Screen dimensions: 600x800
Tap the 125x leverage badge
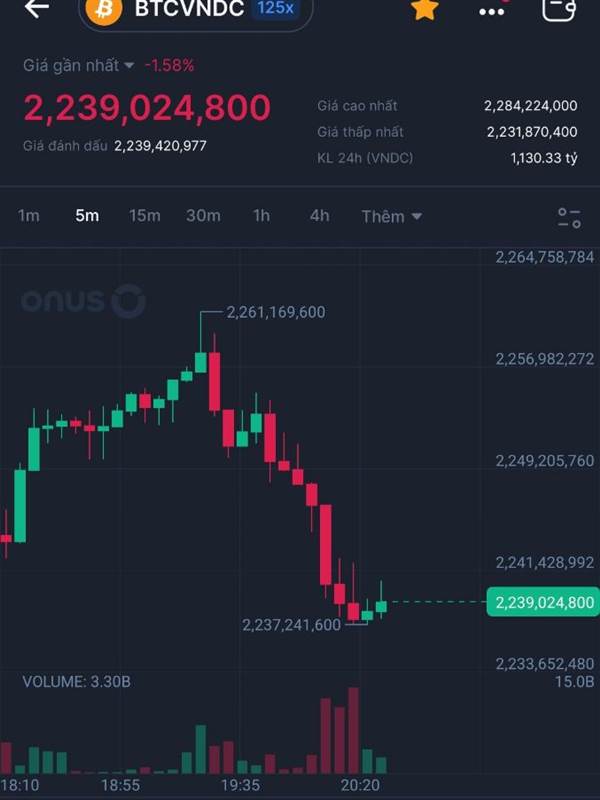click(274, 8)
